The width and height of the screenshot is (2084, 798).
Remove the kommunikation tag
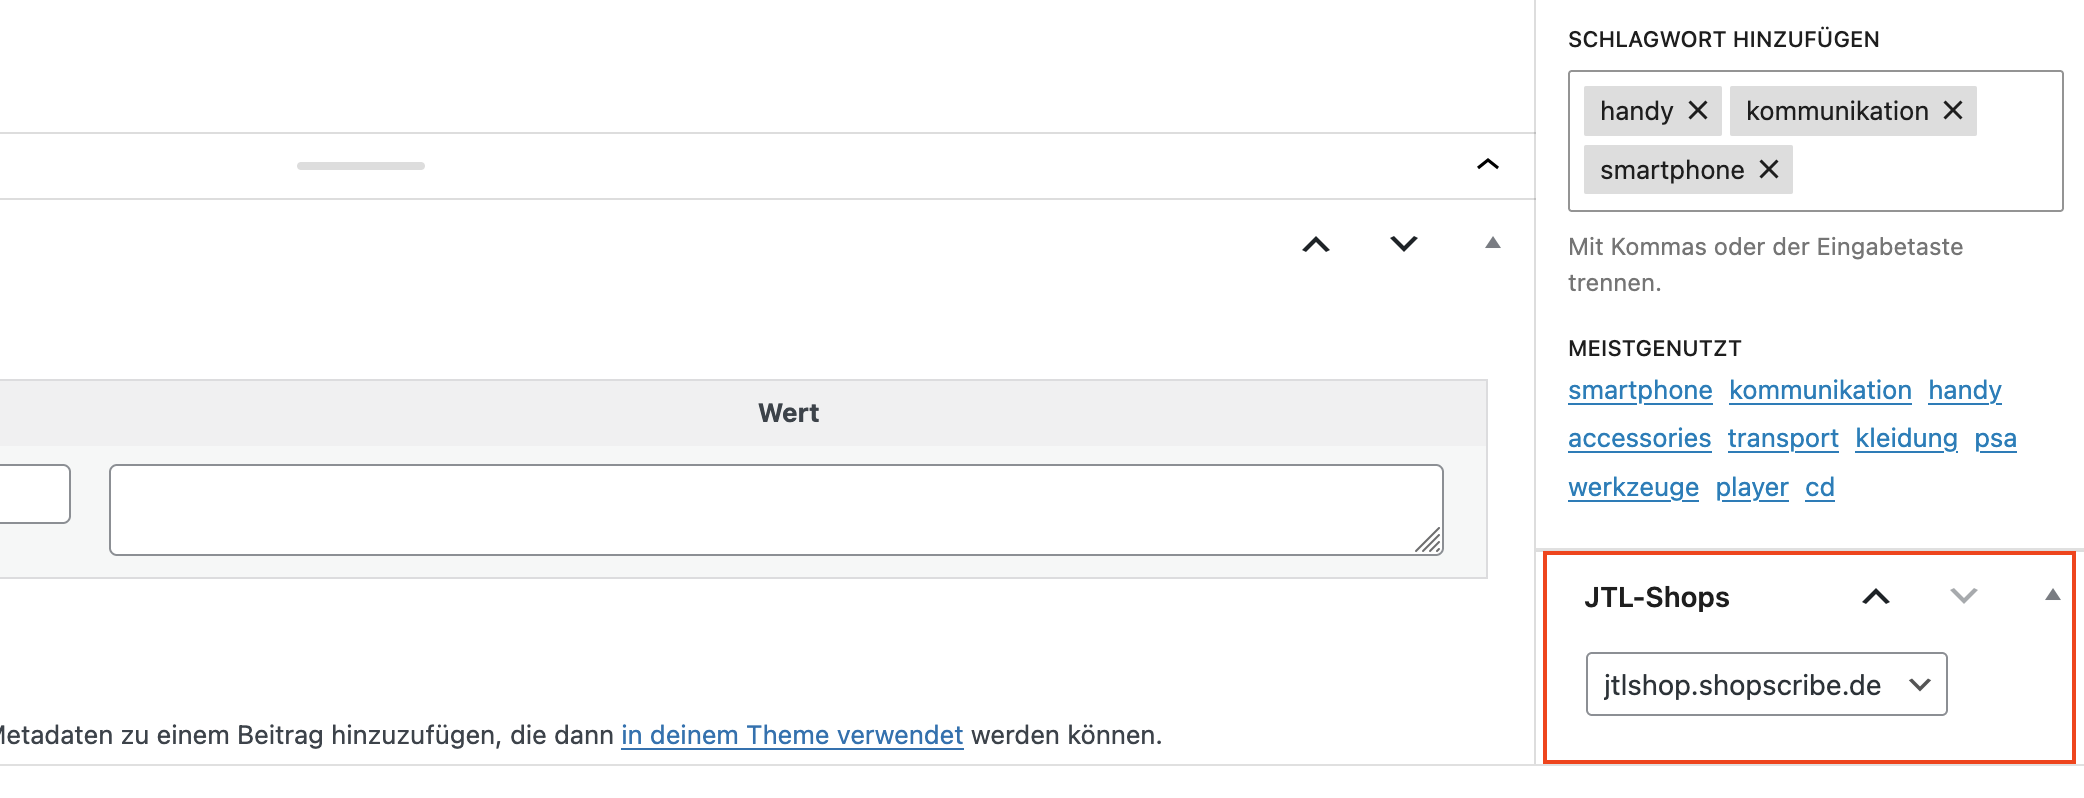point(1953,111)
